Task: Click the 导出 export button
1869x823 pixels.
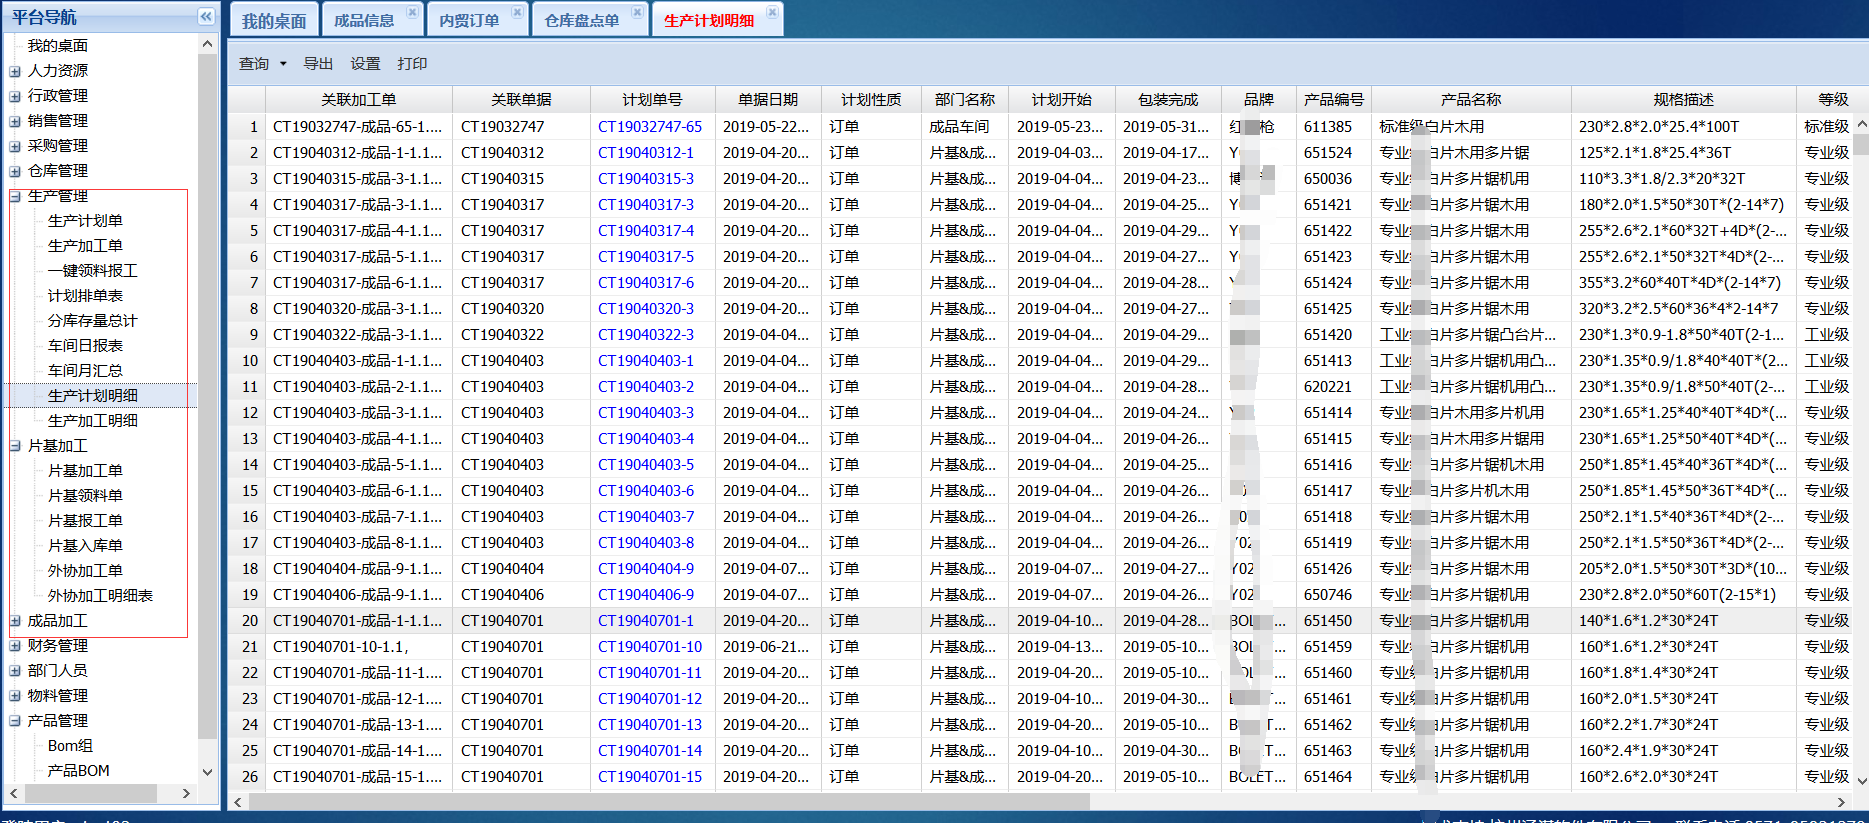Action: pyautogui.click(x=318, y=64)
